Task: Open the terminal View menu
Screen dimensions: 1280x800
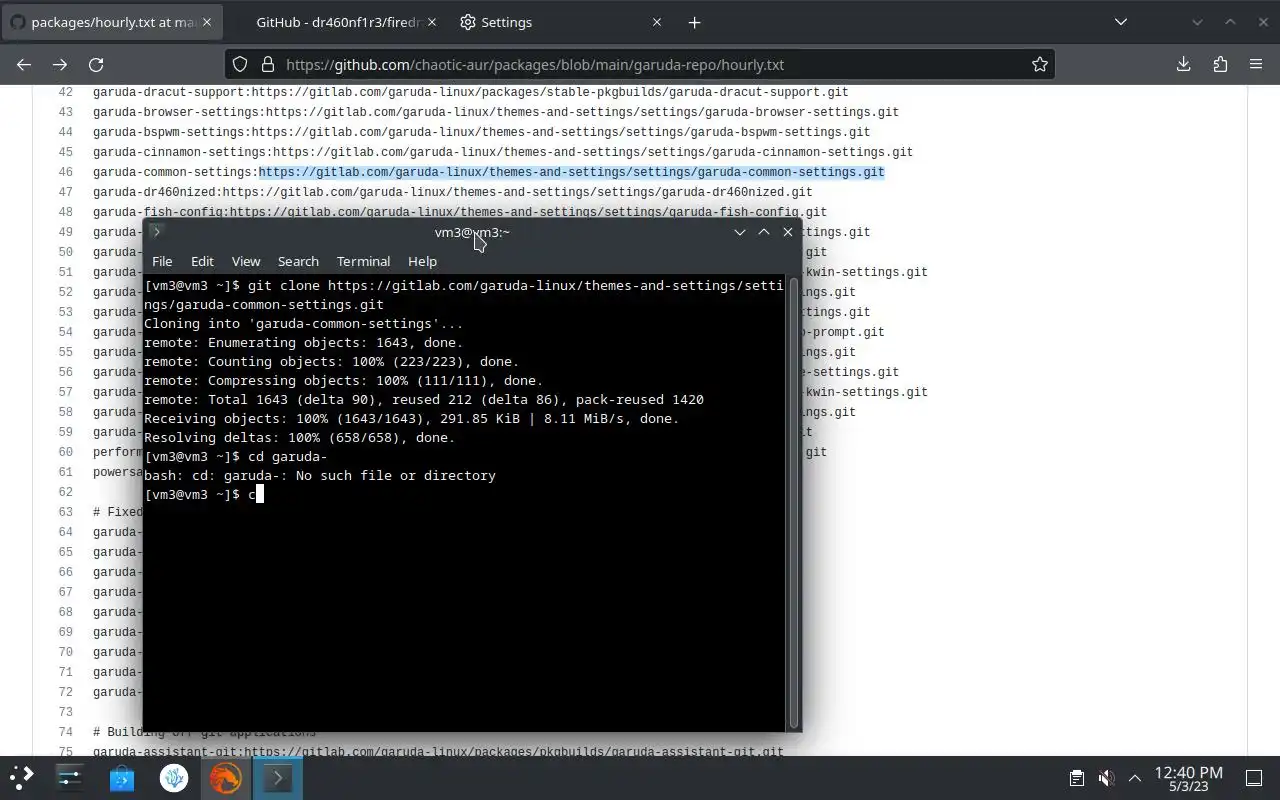Action: pyautogui.click(x=246, y=261)
